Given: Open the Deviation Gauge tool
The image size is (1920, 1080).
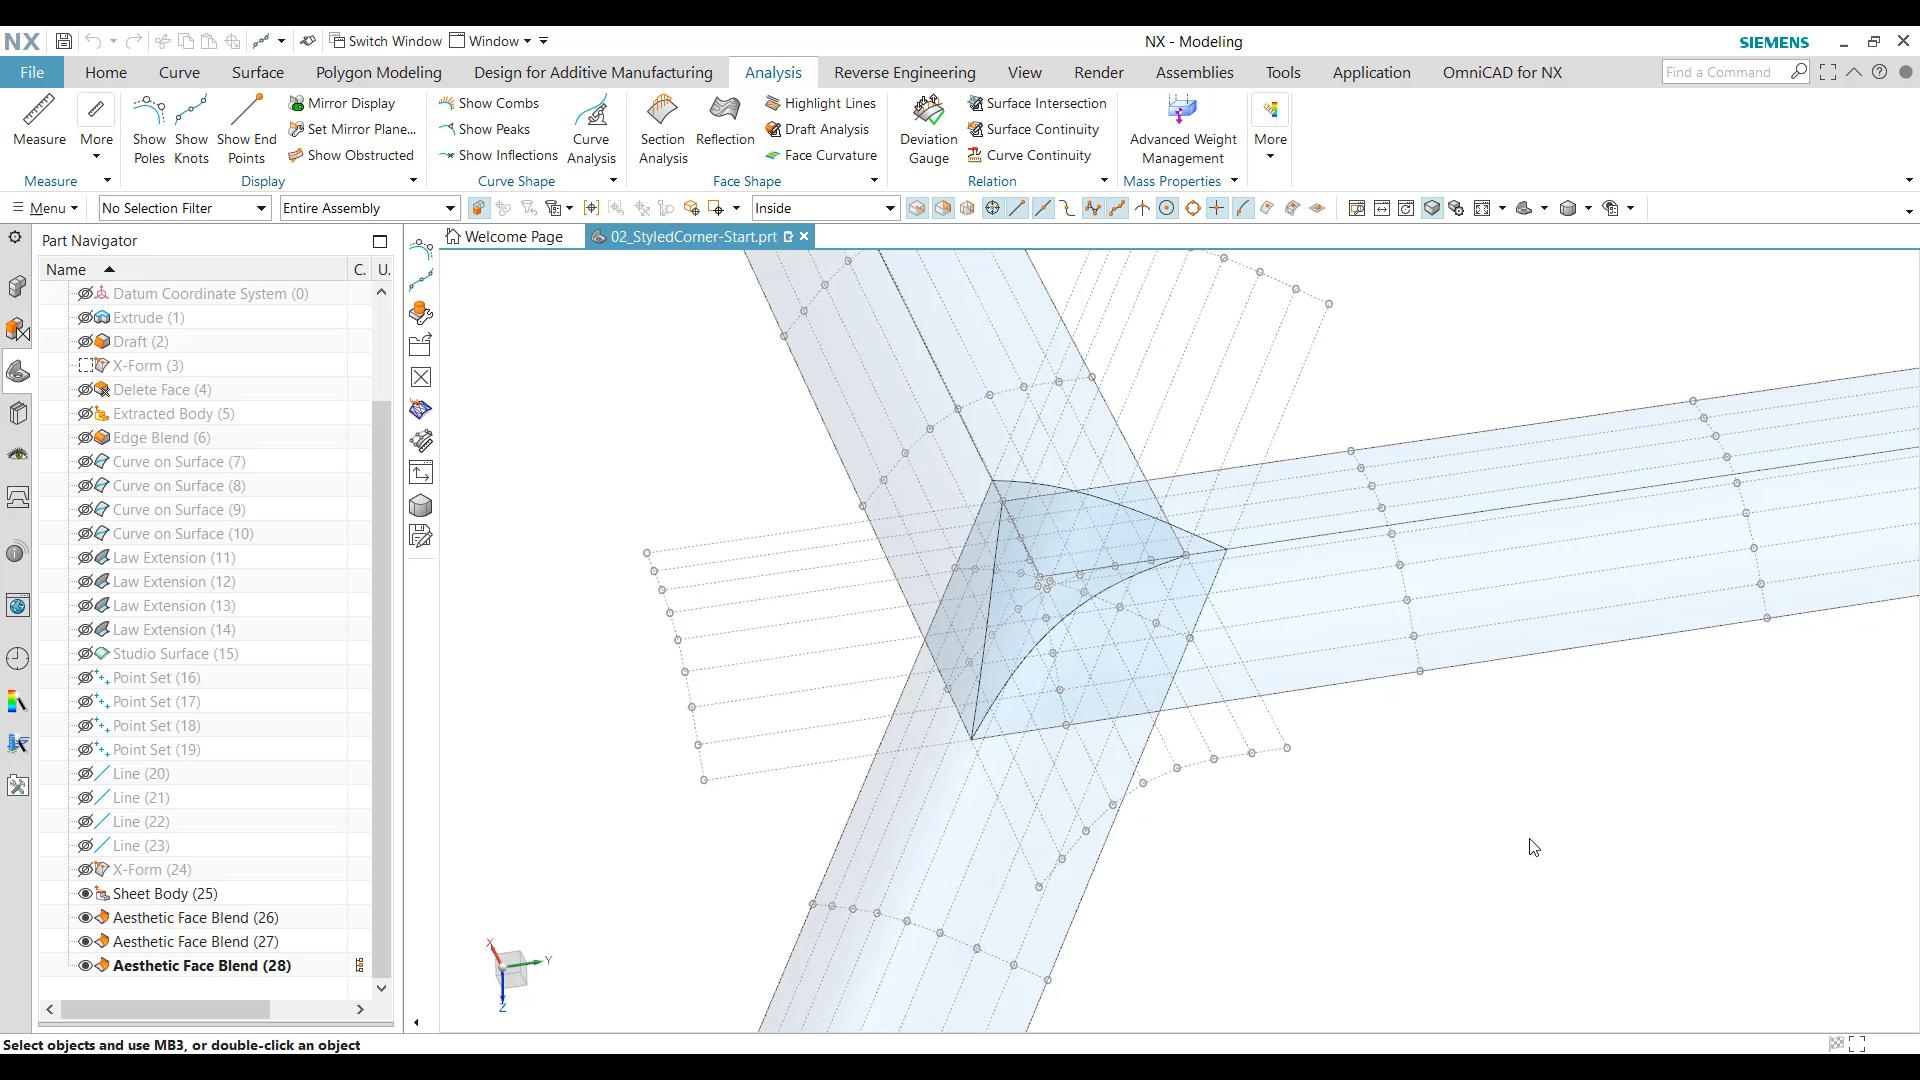Looking at the screenshot, I should (928, 111).
